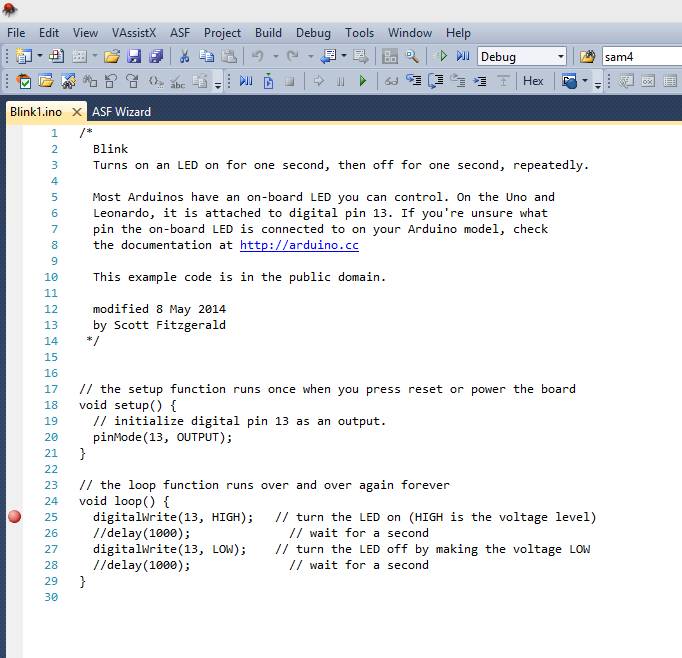Close the Blink1.ino tab

(77, 112)
